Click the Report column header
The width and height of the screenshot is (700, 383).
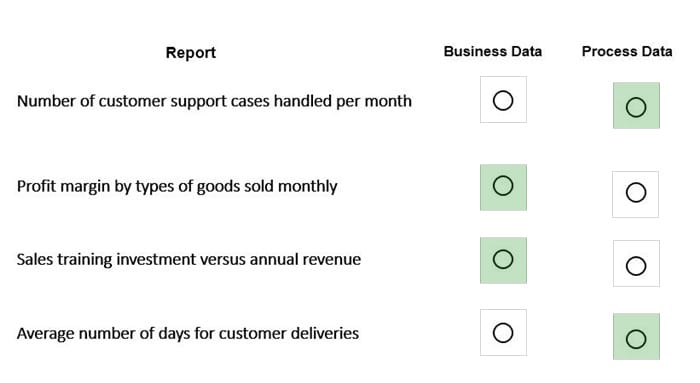click(191, 53)
